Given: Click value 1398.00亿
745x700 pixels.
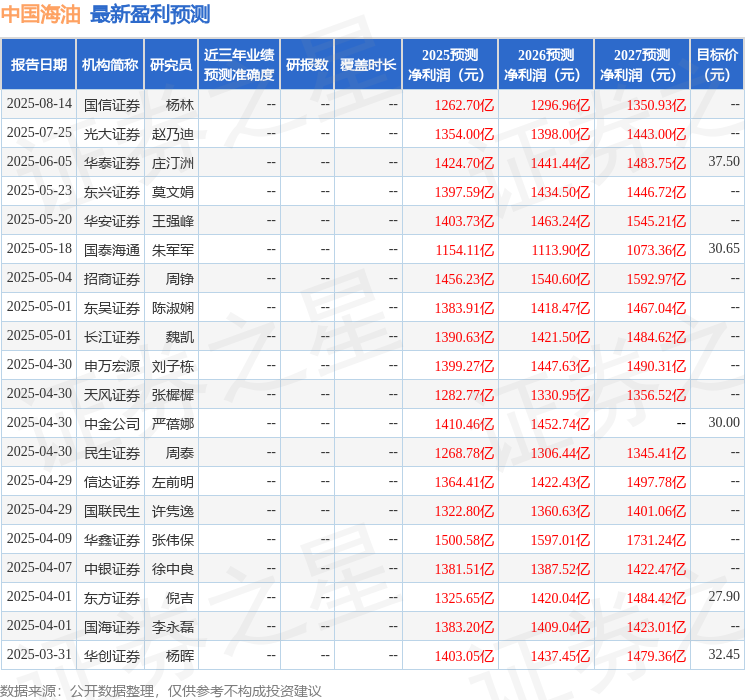Looking at the screenshot, I should [560, 134].
